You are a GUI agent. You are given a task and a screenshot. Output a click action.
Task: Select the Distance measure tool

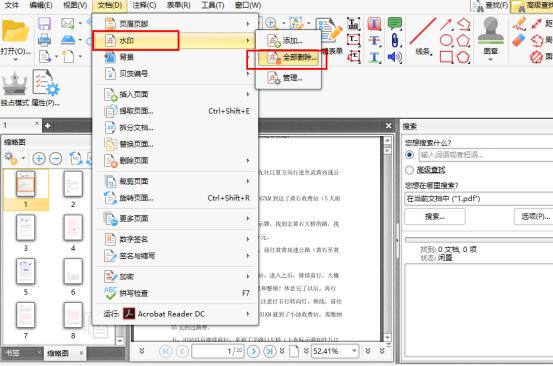click(537, 24)
